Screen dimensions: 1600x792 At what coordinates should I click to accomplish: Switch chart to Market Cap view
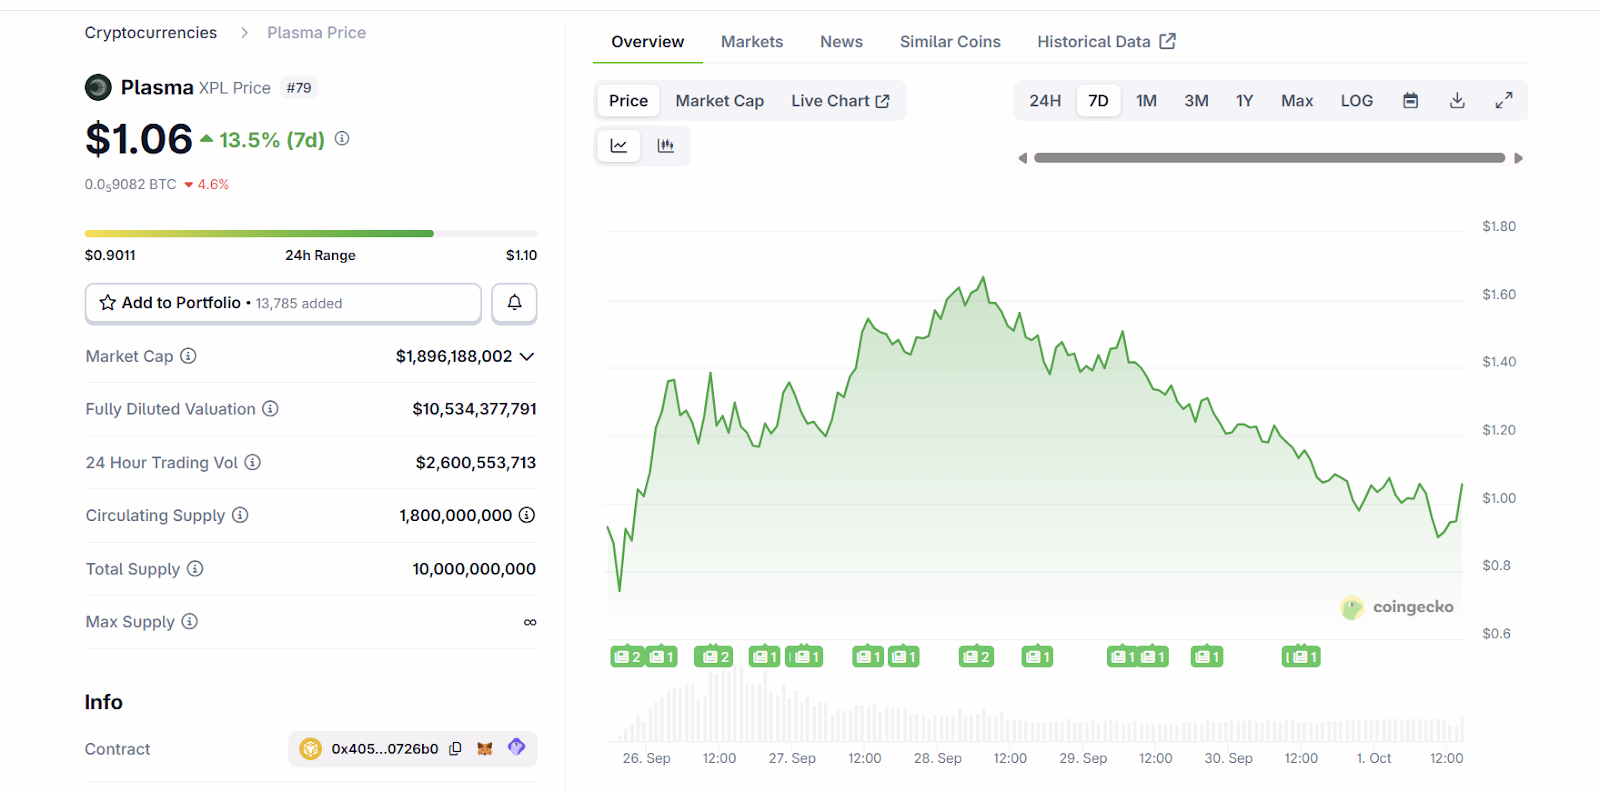pos(719,101)
